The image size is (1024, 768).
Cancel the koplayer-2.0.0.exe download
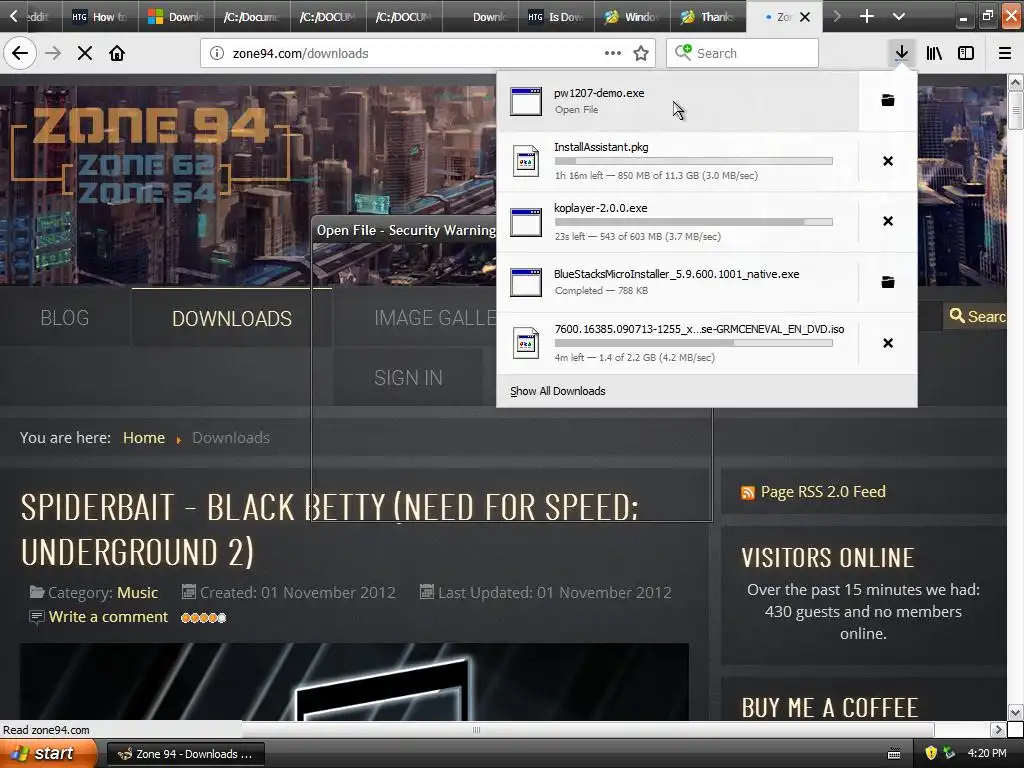(x=888, y=221)
